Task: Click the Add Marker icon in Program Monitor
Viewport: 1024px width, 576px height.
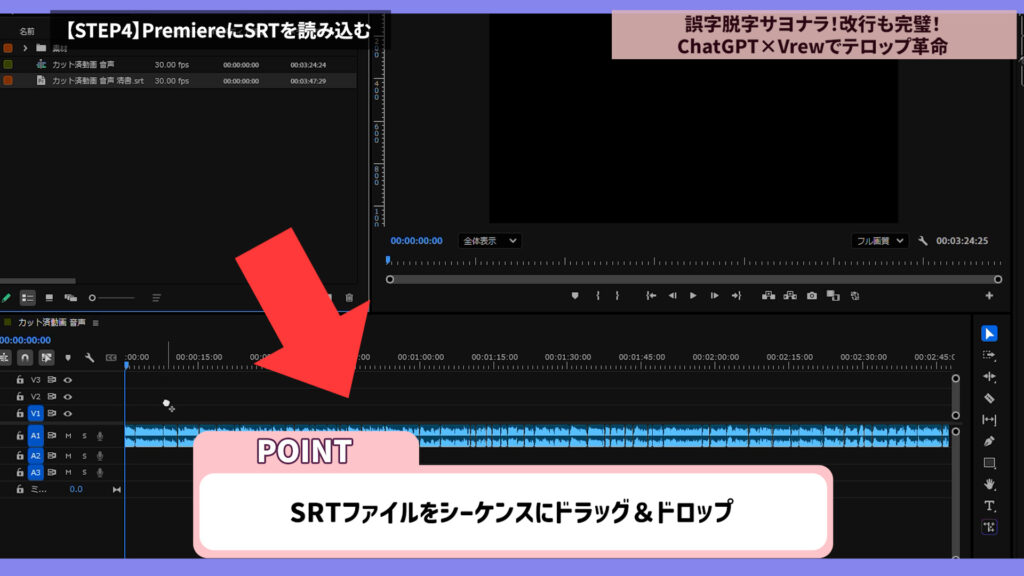Action: tap(575, 296)
